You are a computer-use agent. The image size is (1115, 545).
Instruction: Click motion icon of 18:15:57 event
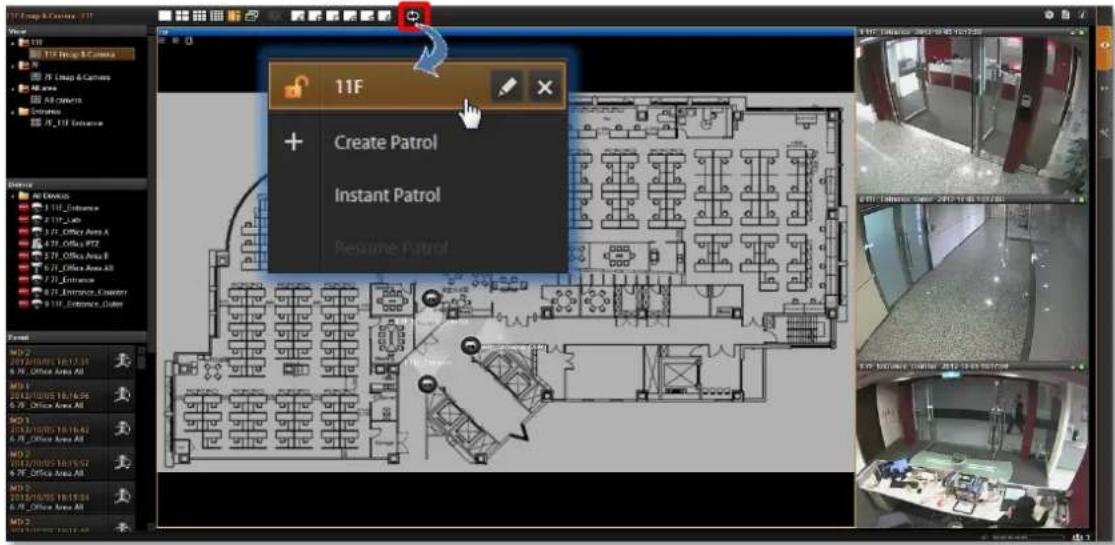click(x=122, y=462)
